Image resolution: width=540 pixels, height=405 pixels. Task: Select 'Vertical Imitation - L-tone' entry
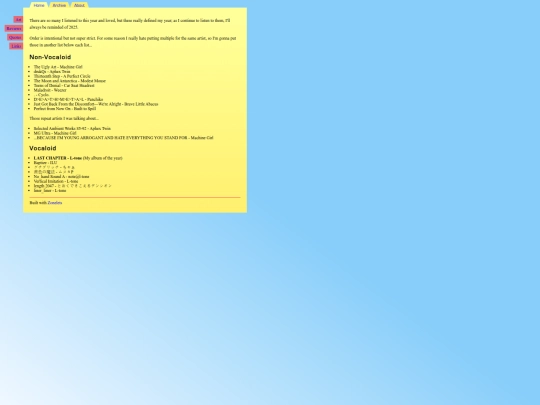[56, 181]
